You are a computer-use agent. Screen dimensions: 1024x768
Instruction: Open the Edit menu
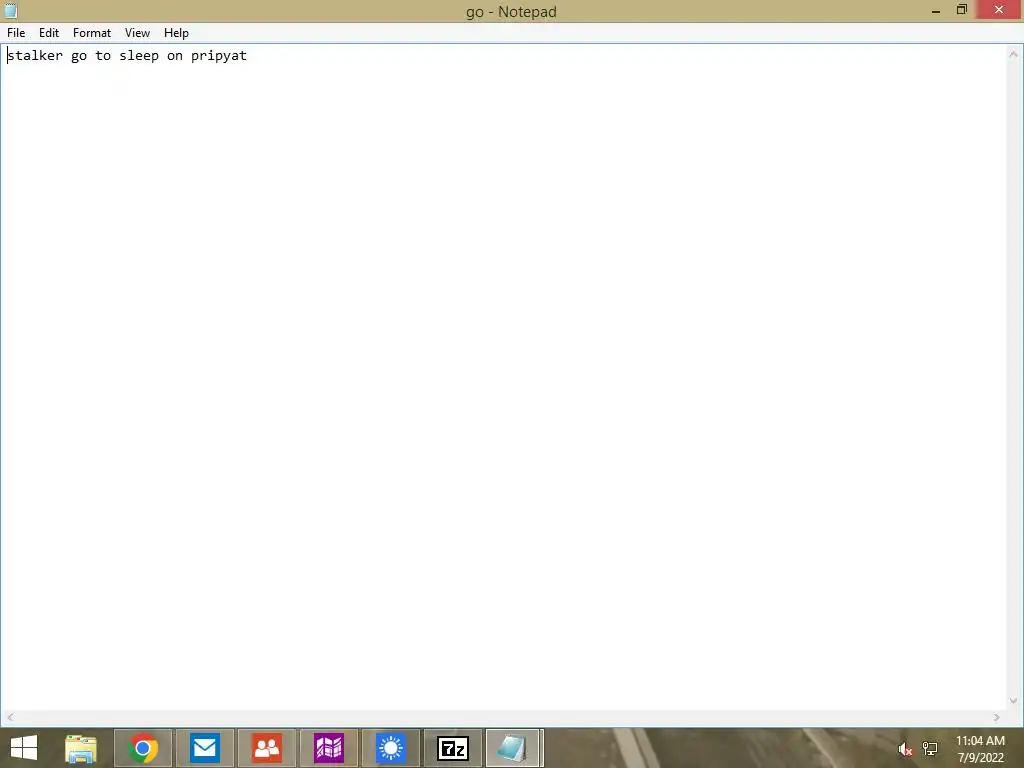click(49, 33)
